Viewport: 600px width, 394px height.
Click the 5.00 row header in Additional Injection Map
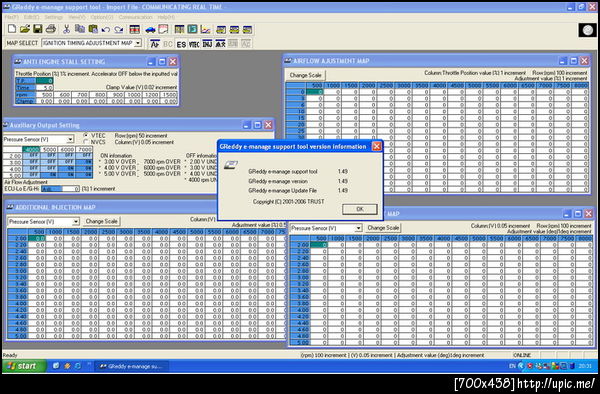click(17, 336)
